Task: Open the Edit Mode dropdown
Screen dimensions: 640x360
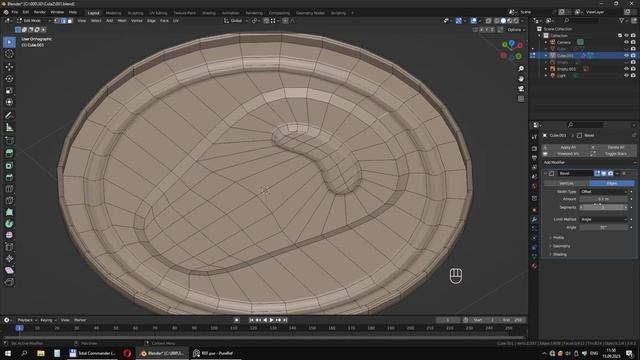Action: pos(34,20)
